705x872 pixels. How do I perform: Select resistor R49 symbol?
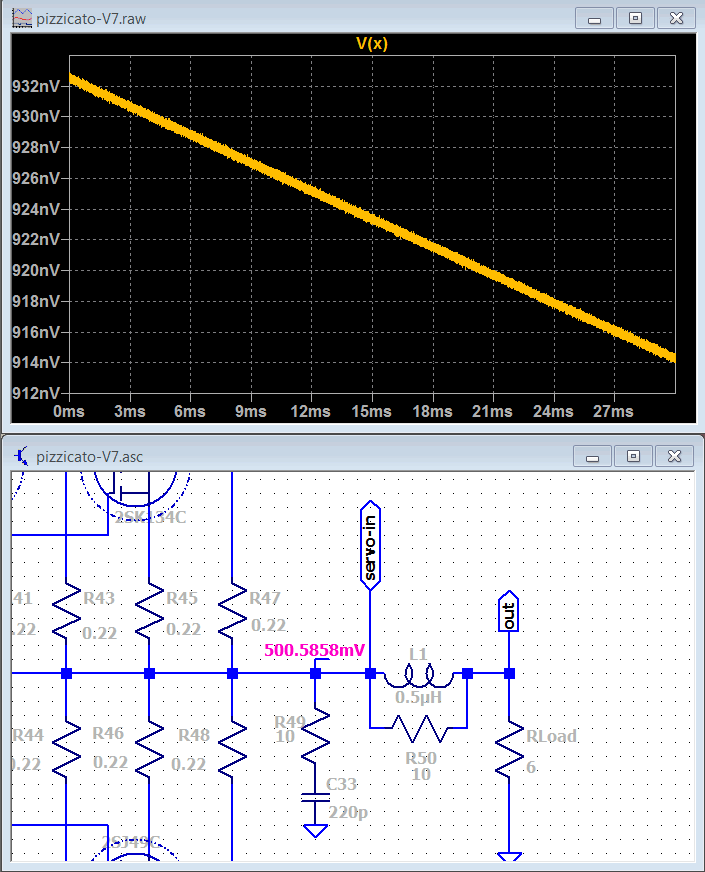pyautogui.click(x=315, y=735)
